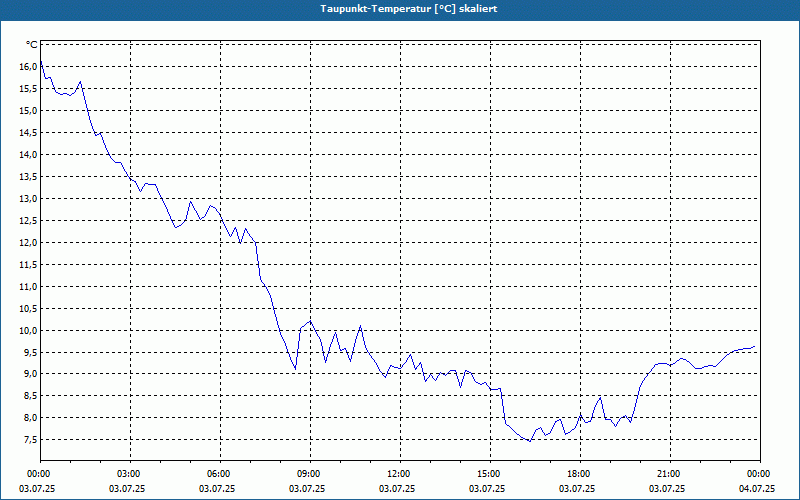Select the "21:00" time axis label
Image resolution: width=800 pixels, height=500 pixels.
coord(667,474)
